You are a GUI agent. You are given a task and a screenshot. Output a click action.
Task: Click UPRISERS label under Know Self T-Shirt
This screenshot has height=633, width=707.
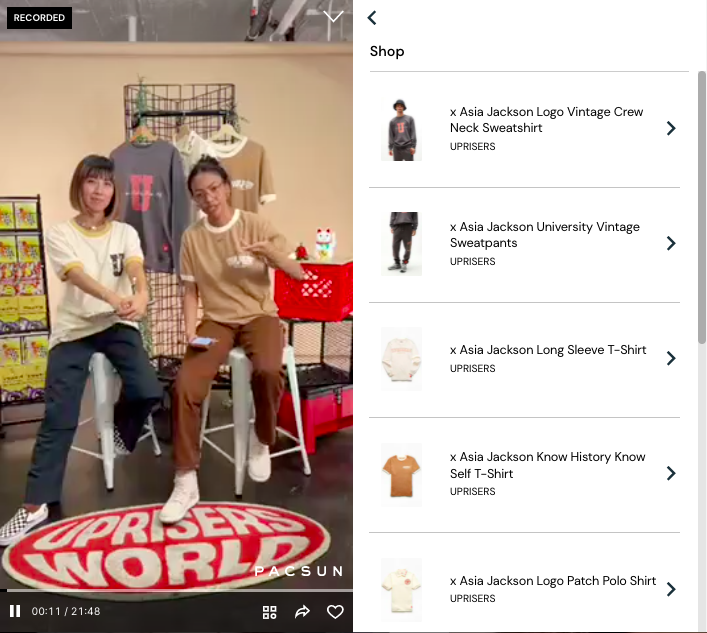pyautogui.click(x=473, y=491)
